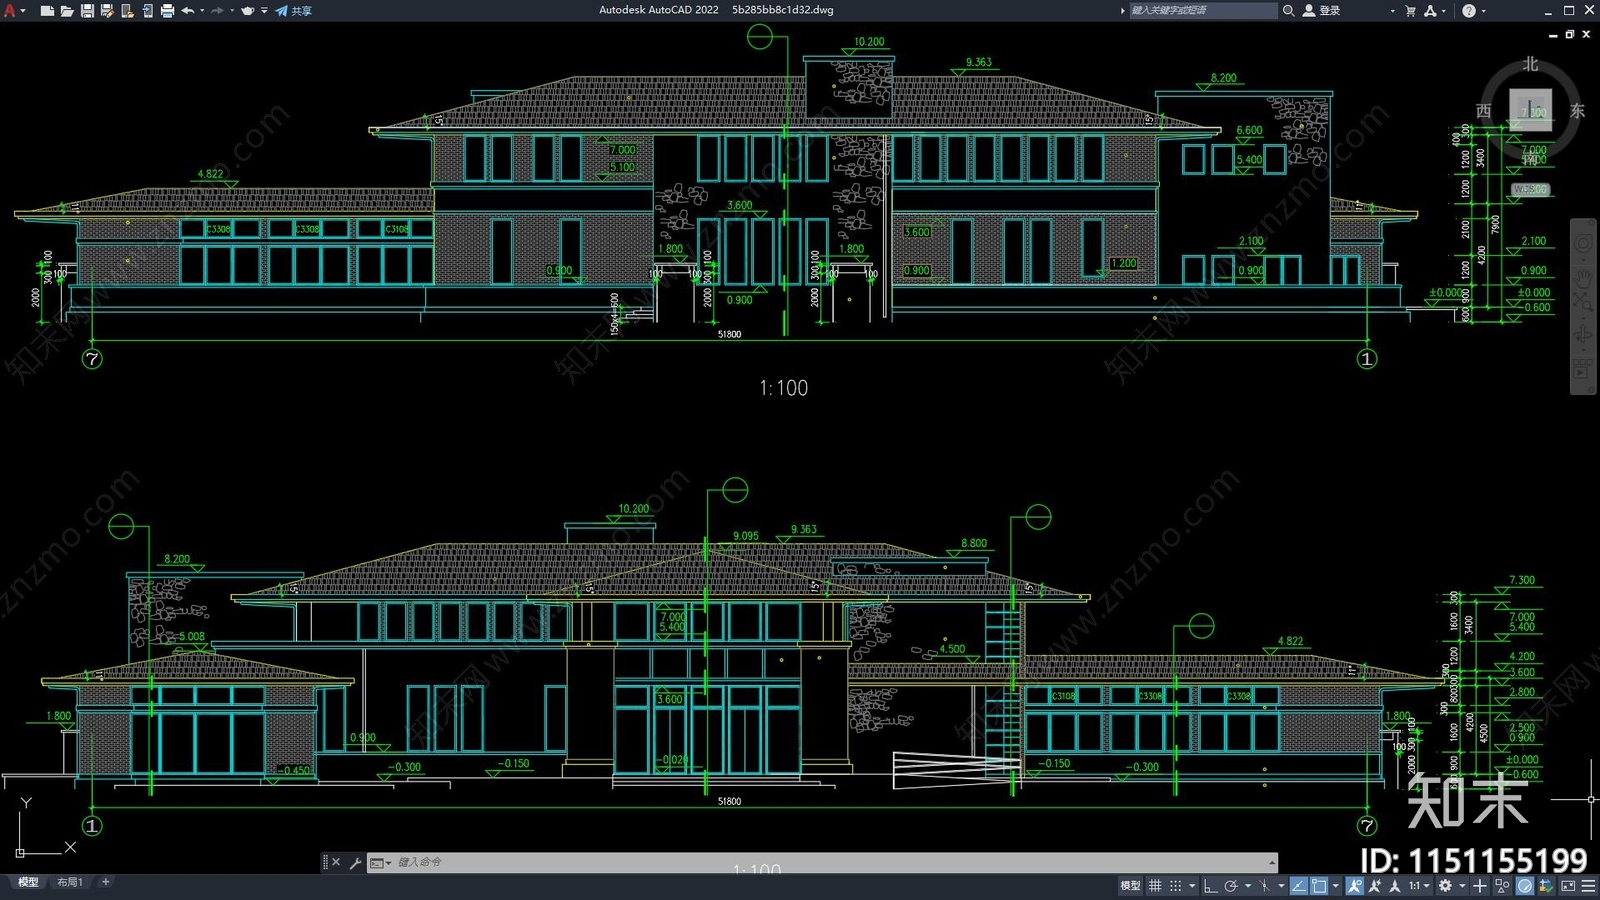The image size is (1600, 900).
Task: Switch to the 模型 model tab
Action: tap(28, 882)
